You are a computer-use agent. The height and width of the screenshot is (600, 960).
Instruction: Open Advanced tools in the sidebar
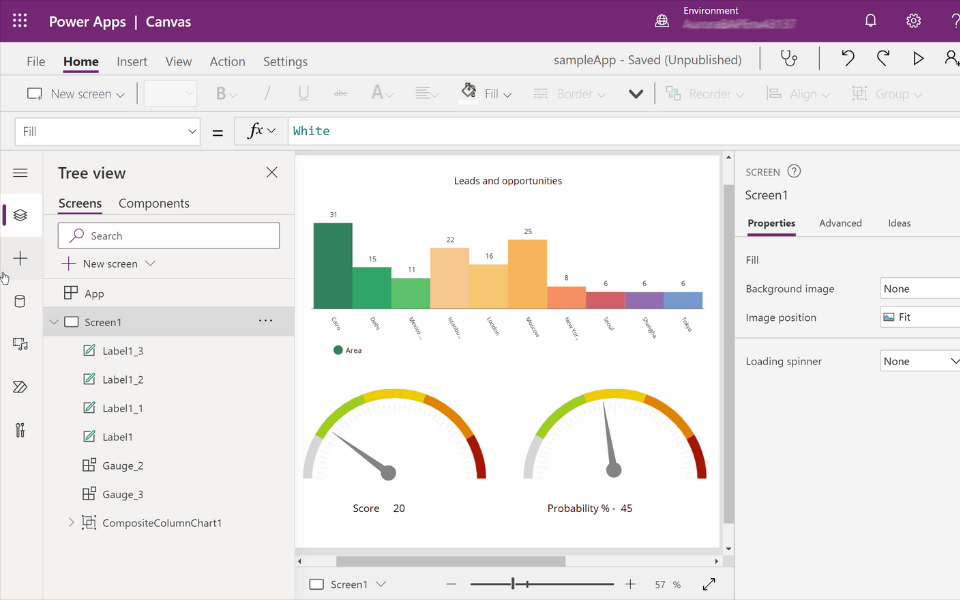tap(20, 430)
